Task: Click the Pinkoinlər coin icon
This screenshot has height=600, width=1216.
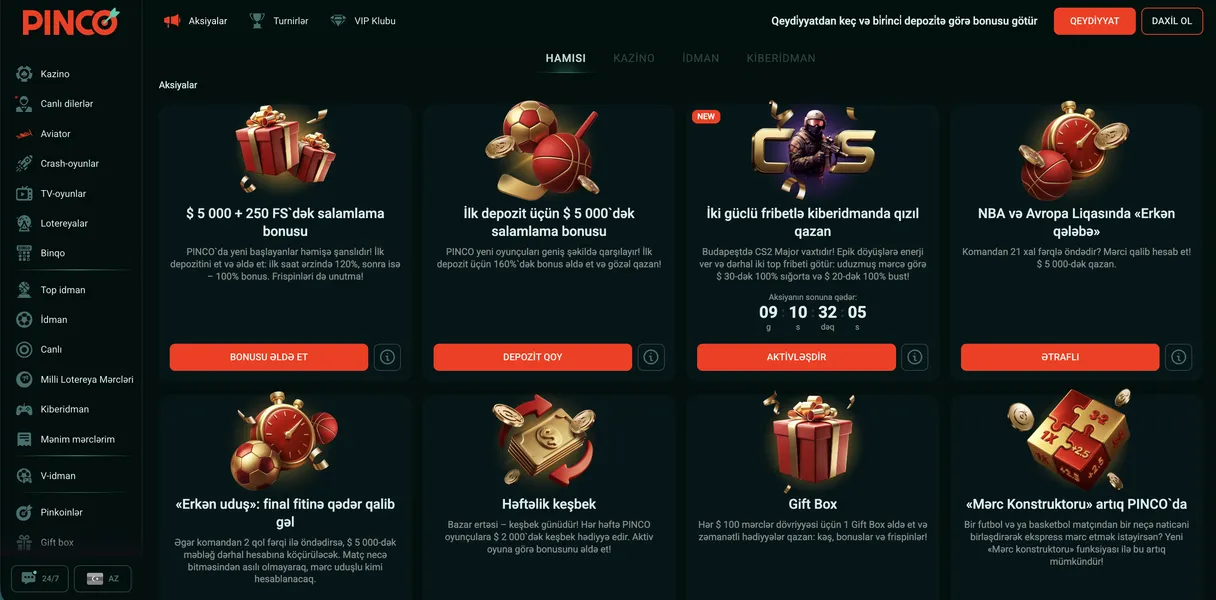Action: (24, 512)
